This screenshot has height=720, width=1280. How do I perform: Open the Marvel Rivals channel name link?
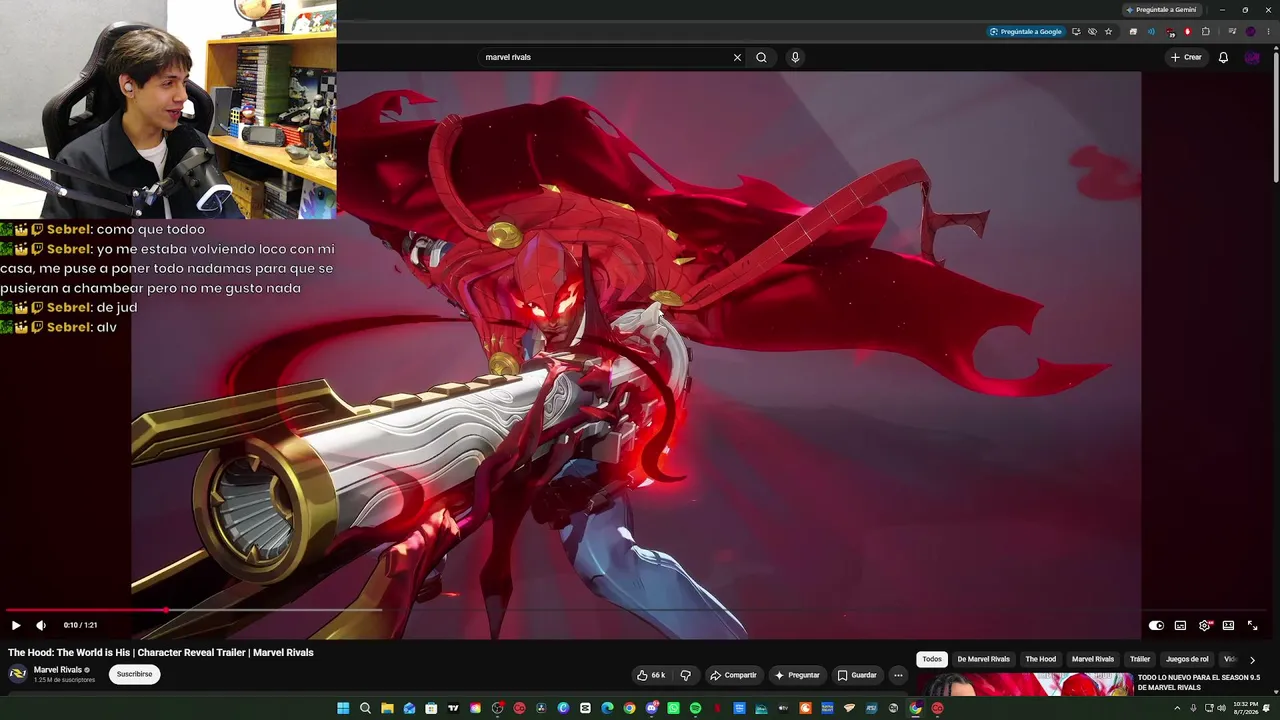[58, 670]
